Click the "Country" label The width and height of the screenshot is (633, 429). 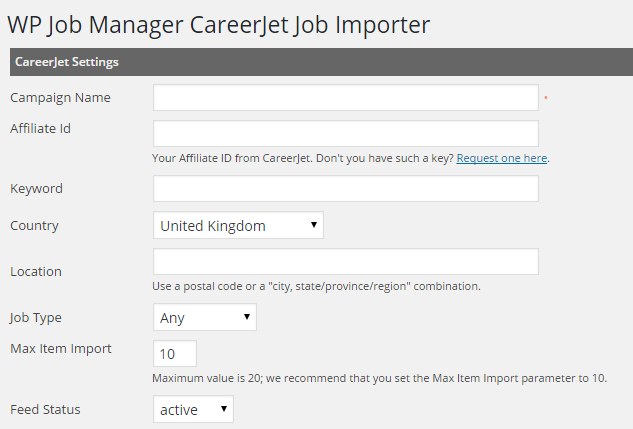tap(34, 226)
